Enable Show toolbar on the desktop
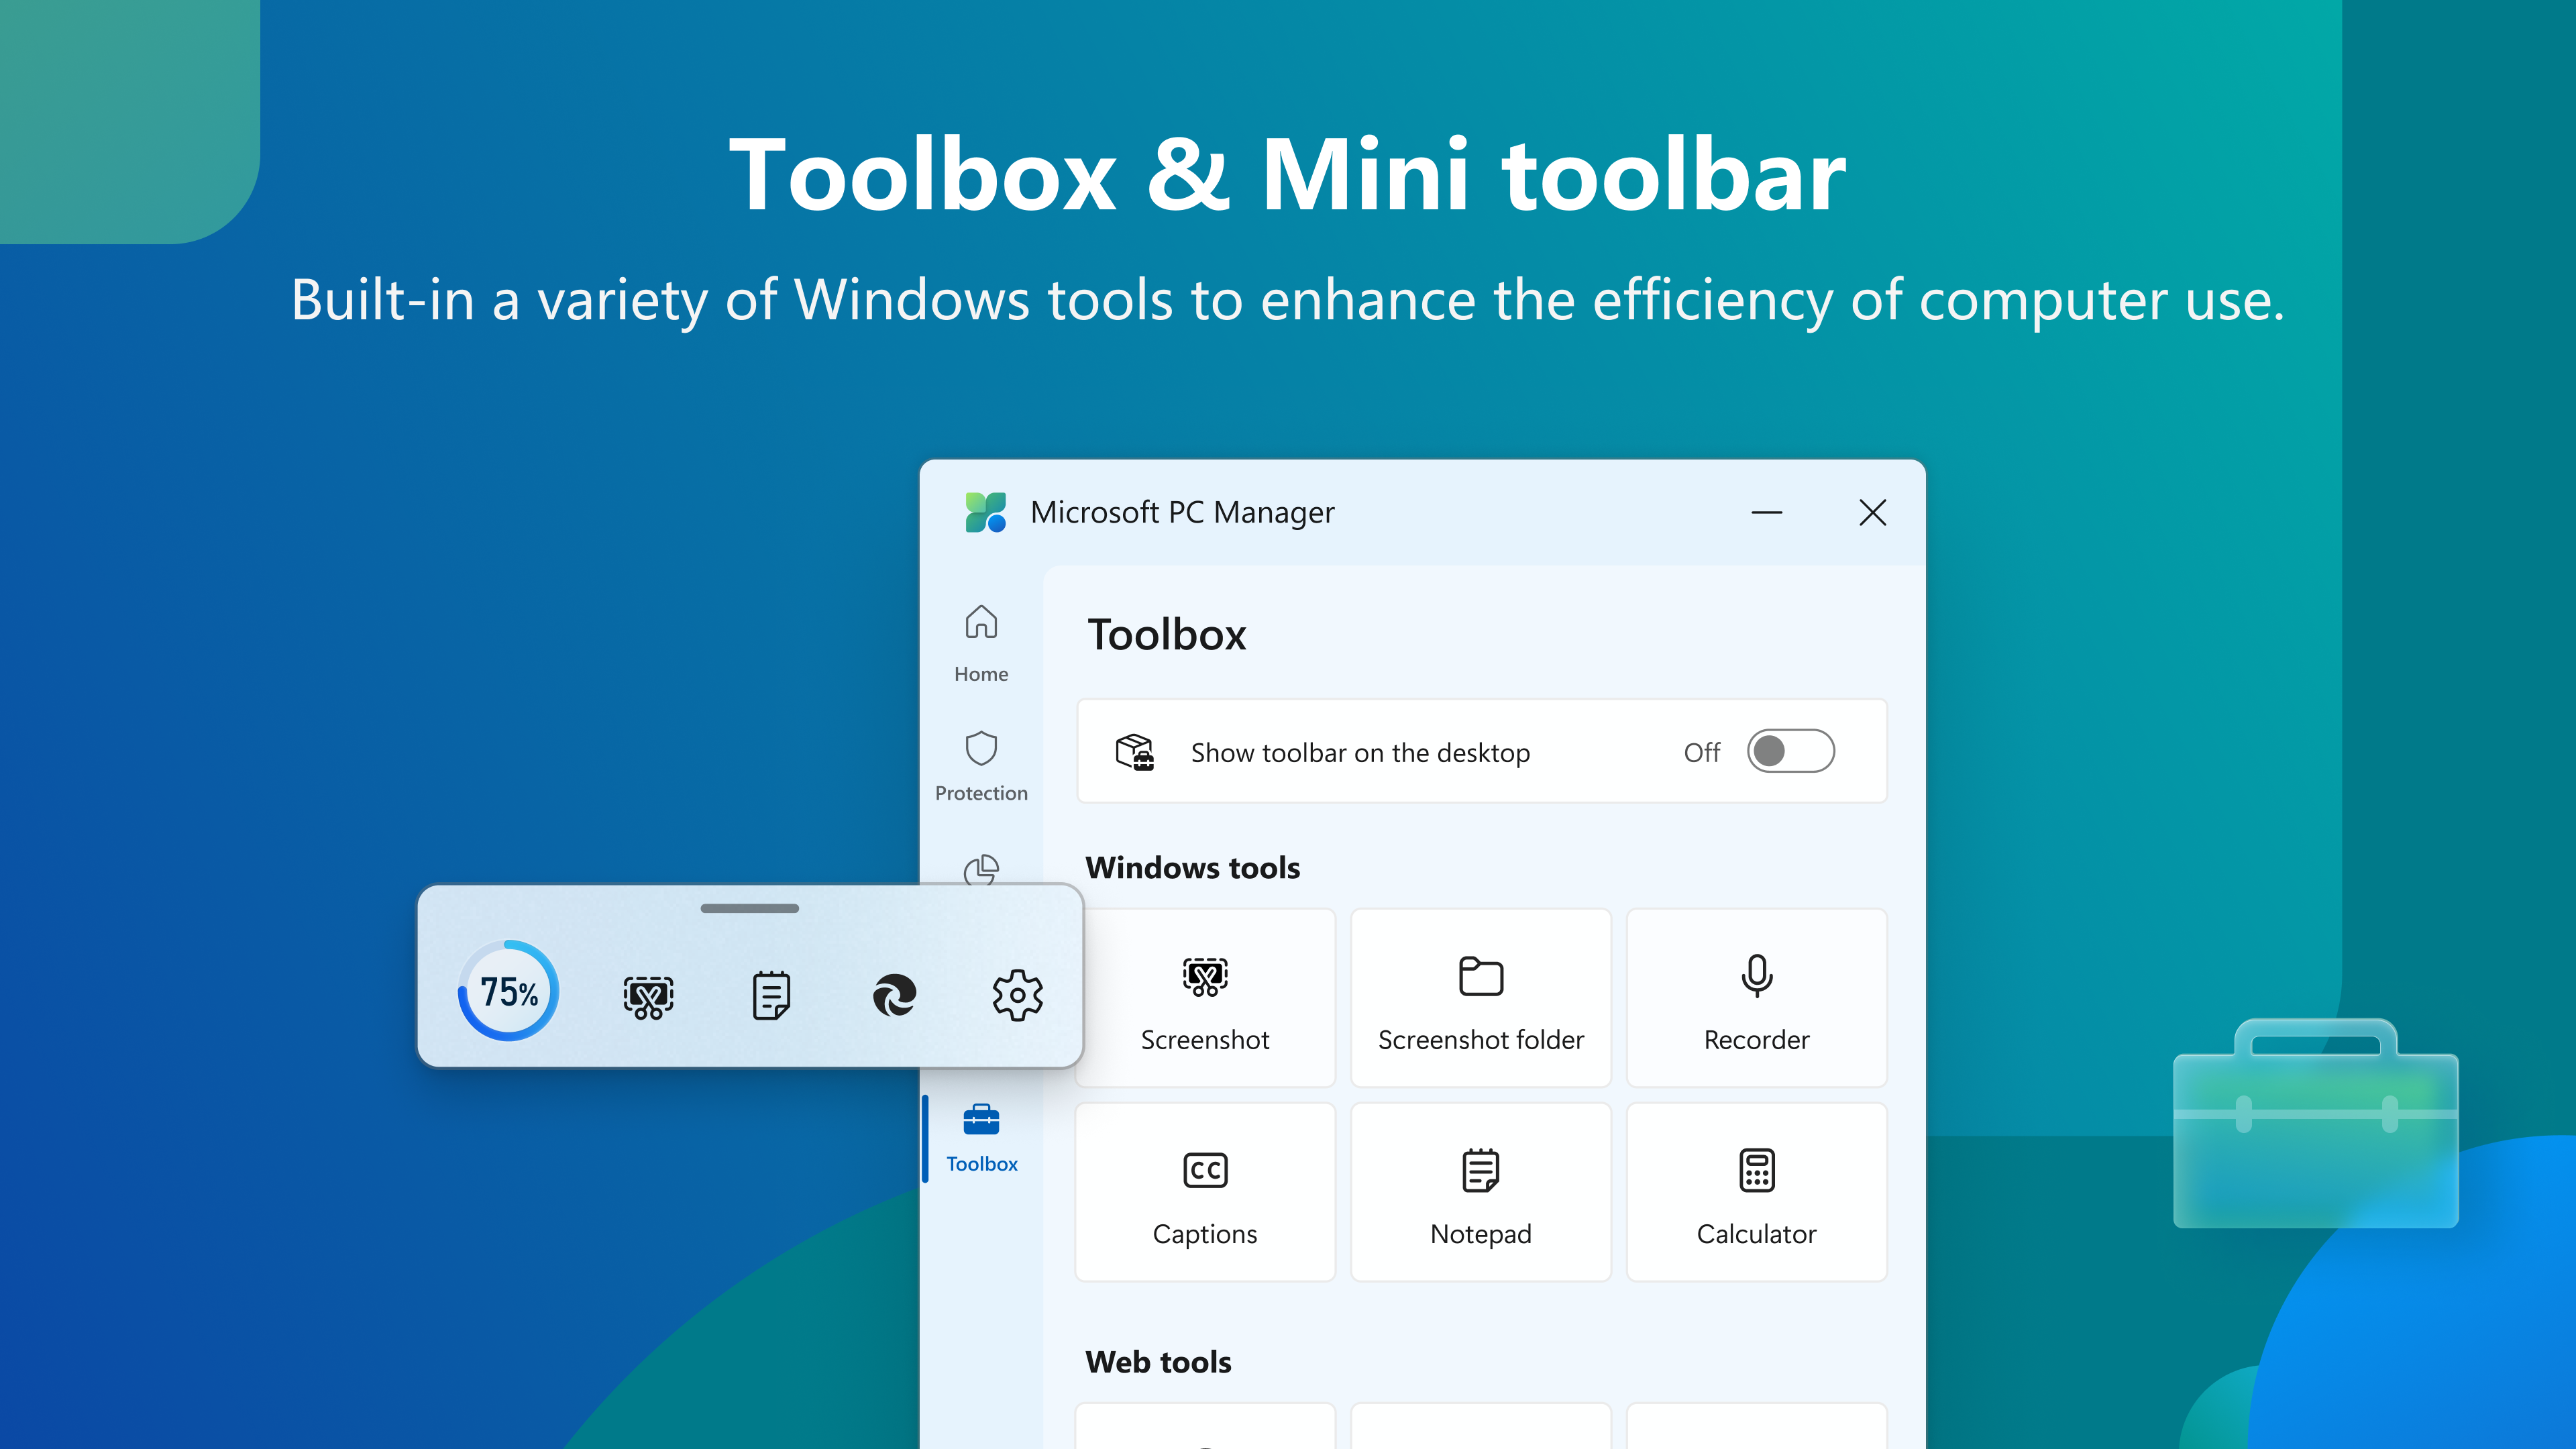Viewport: 2576px width, 1449px height. (x=1791, y=751)
